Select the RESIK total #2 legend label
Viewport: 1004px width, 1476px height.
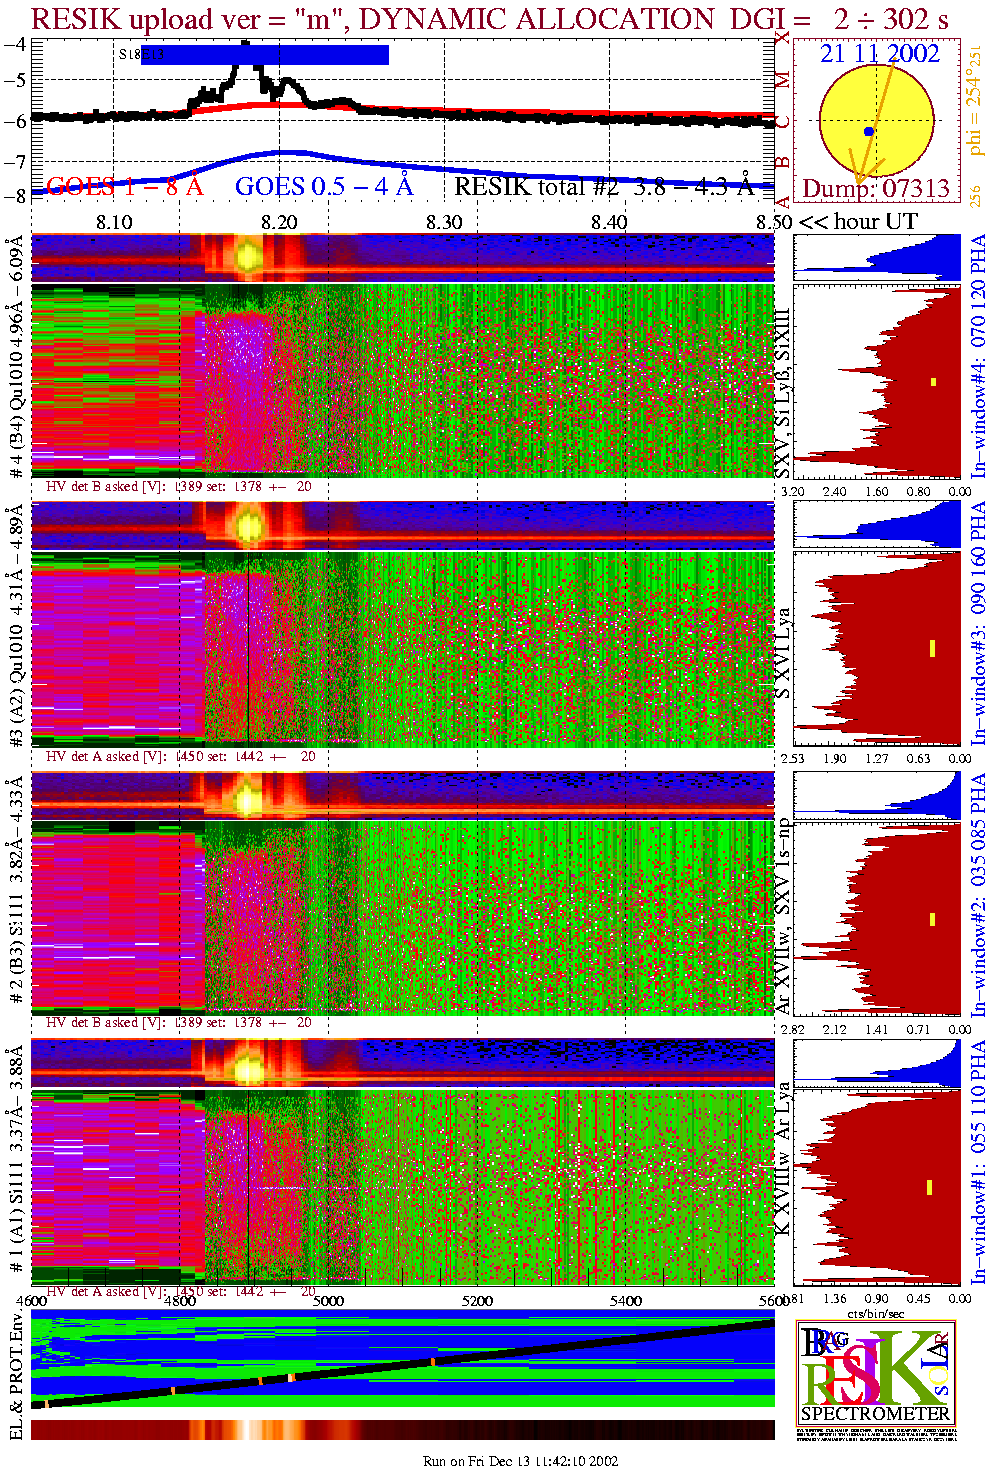point(603,187)
